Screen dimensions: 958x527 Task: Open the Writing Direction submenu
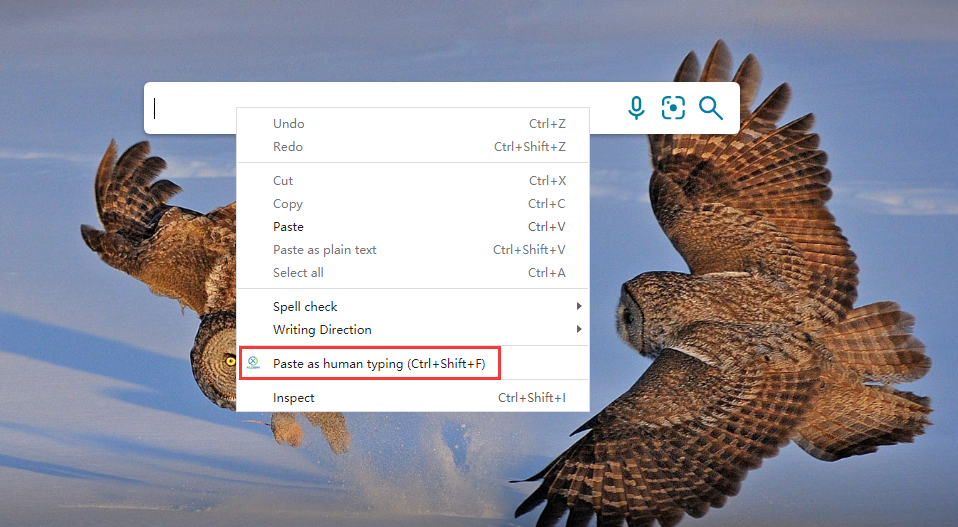[413, 330]
